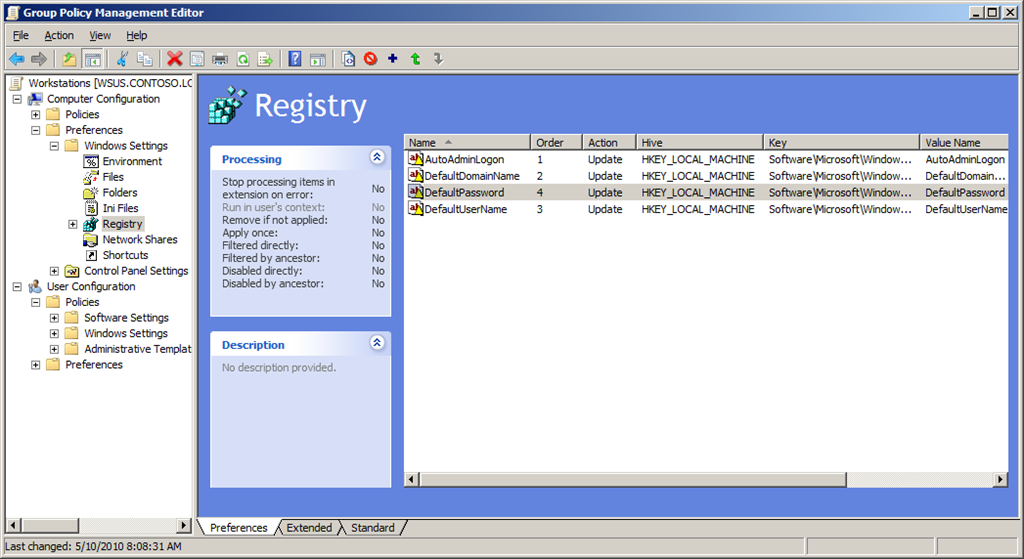Image resolution: width=1024 pixels, height=559 pixels.
Task: Select the AutoAdminLogon registry item
Action: coord(464,159)
